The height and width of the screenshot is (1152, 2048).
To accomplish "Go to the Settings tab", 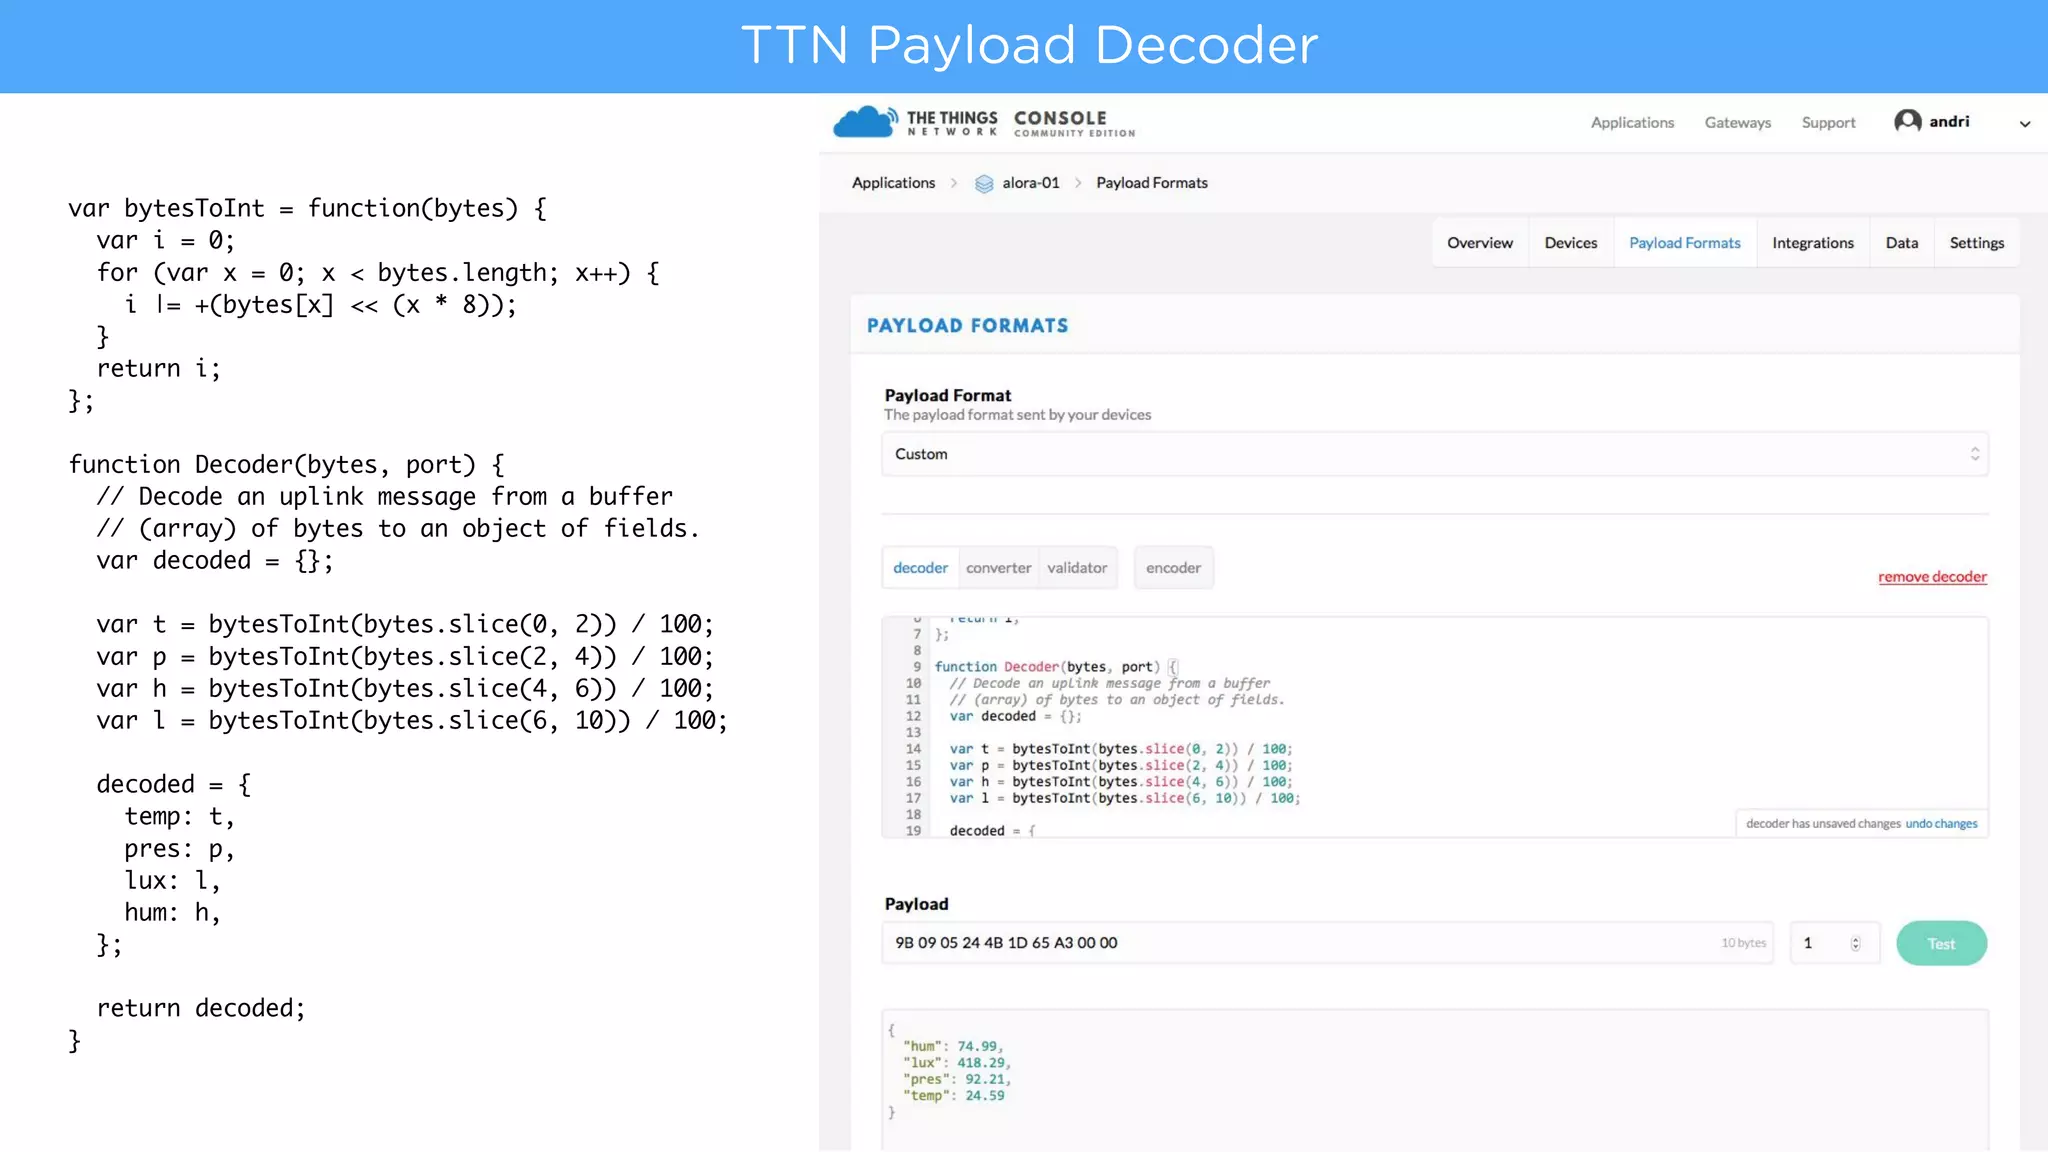I will 1976,243.
